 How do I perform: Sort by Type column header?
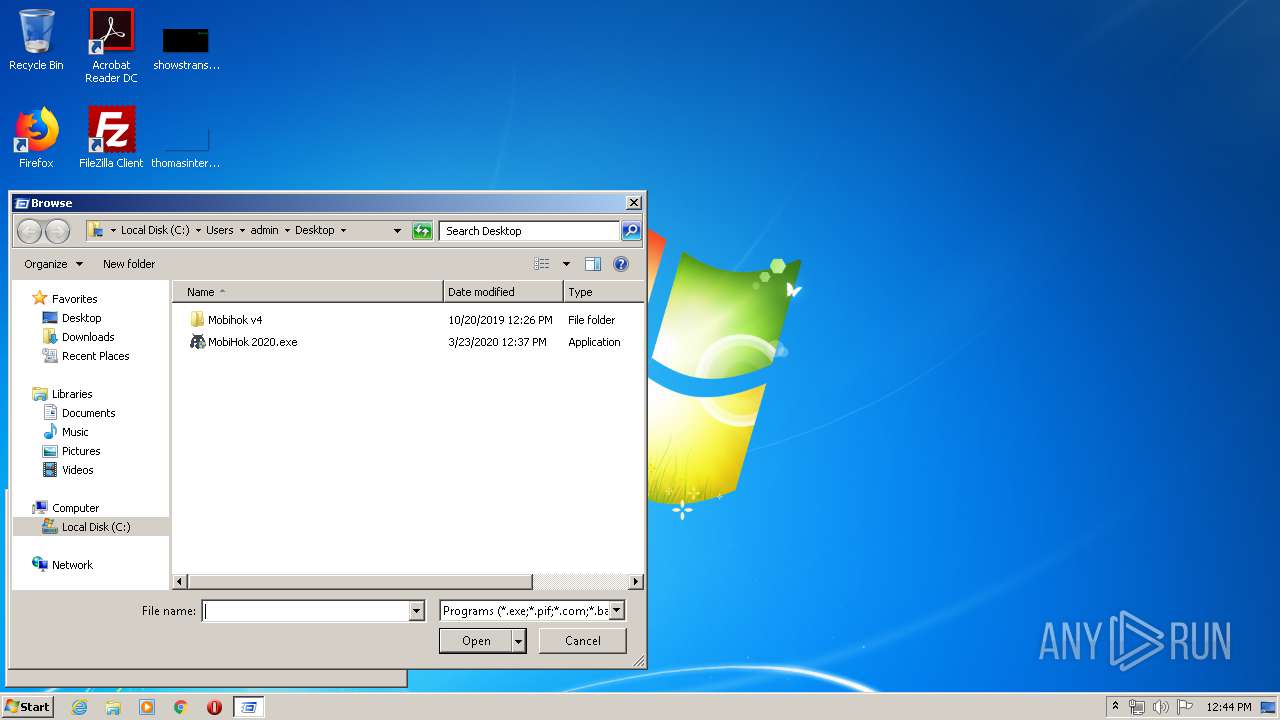pyautogui.click(x=604, y=292)
